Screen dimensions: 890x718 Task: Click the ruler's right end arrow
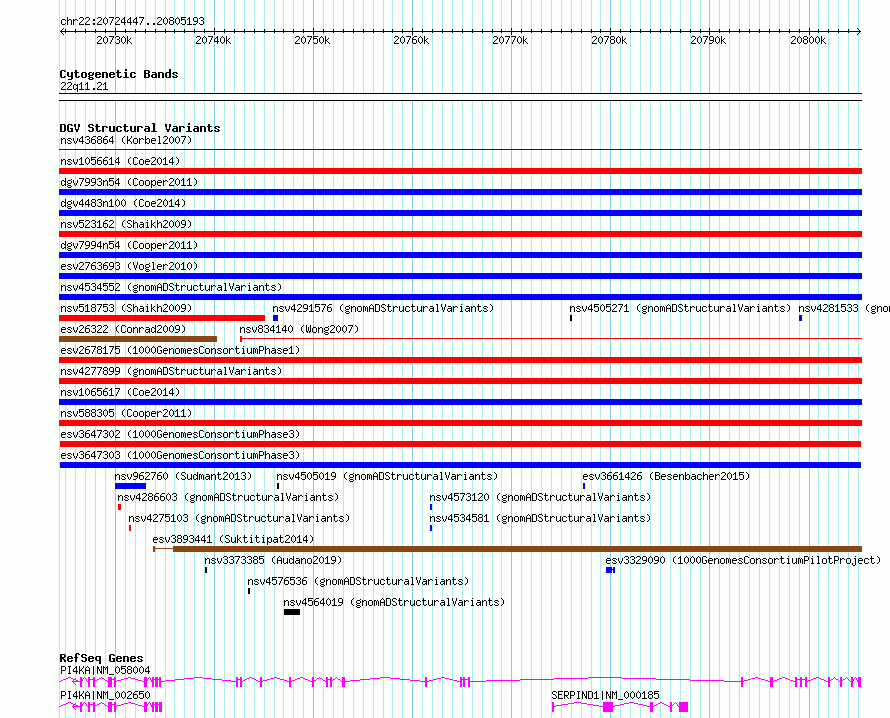pos(859,32)
